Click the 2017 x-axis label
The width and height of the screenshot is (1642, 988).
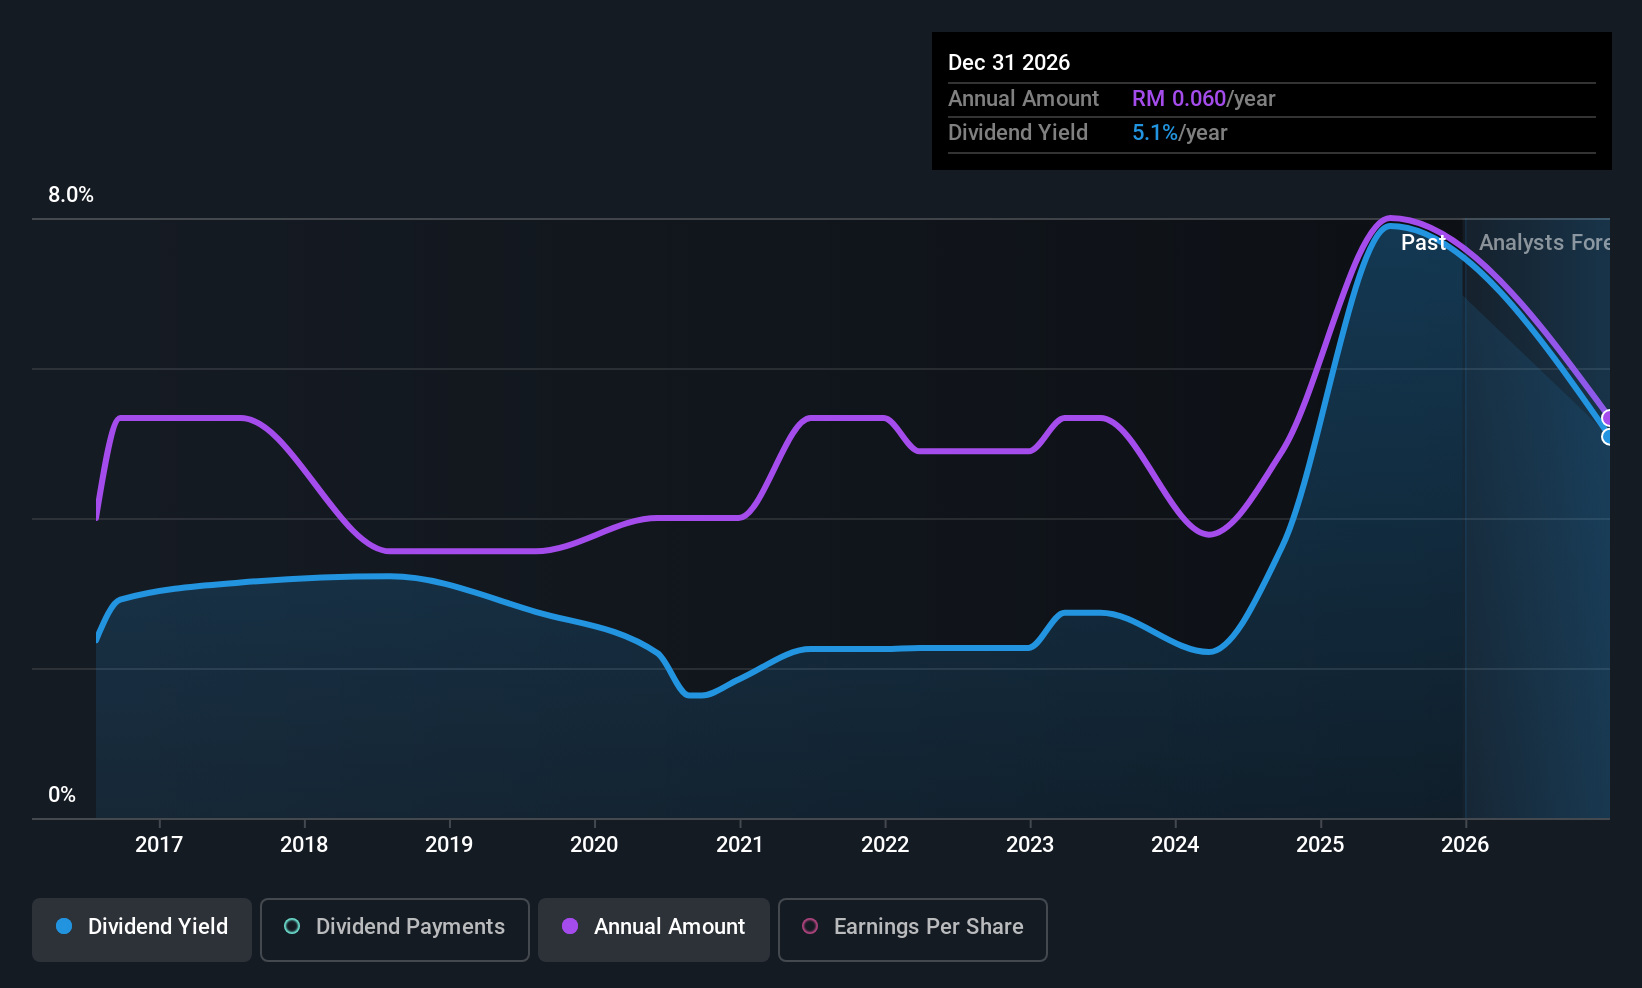pos(159,844)
